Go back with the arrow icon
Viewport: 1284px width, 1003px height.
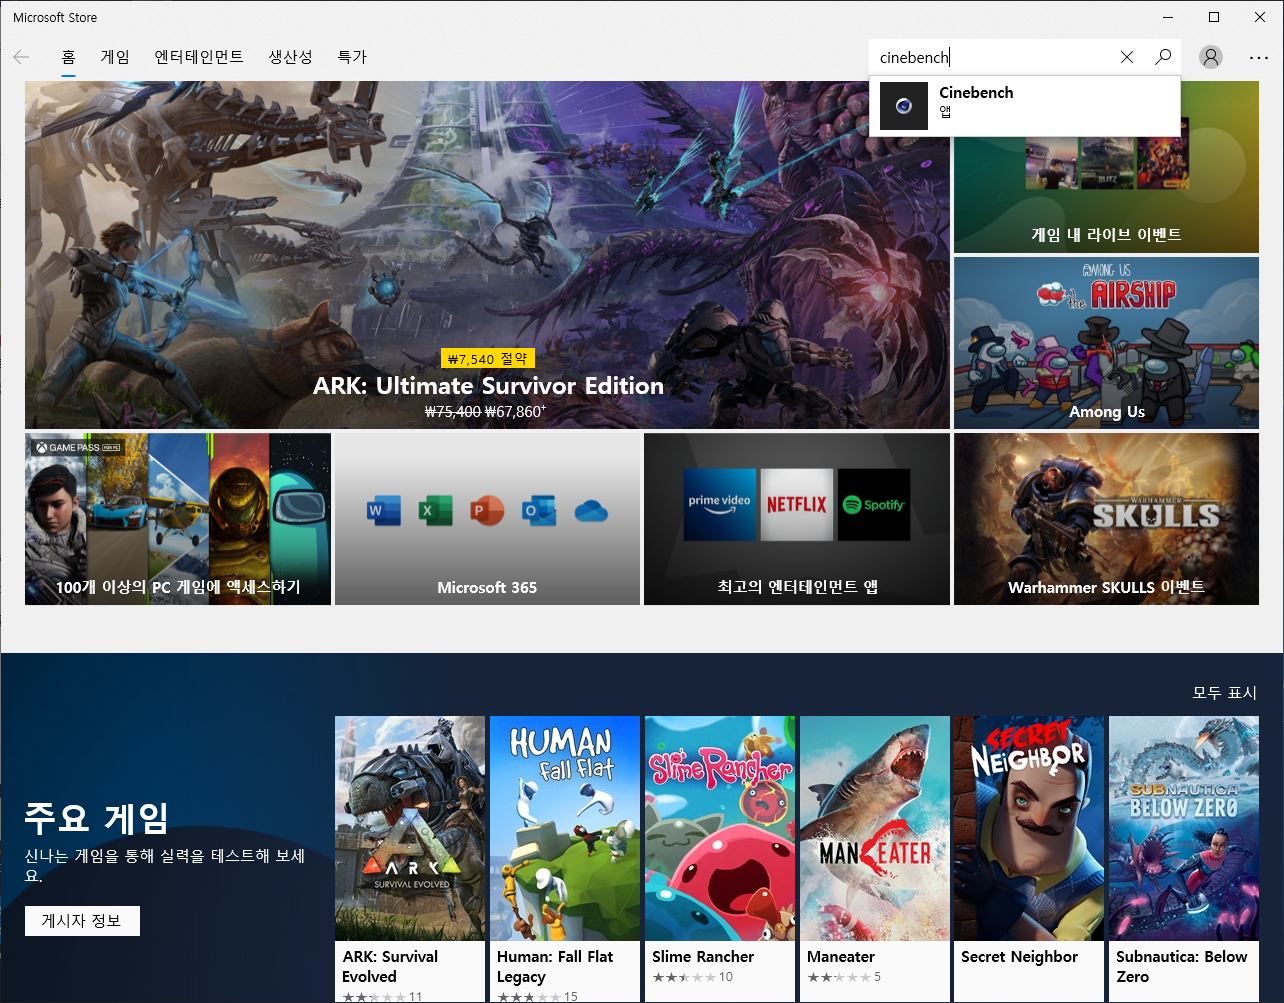pos(21,57)
